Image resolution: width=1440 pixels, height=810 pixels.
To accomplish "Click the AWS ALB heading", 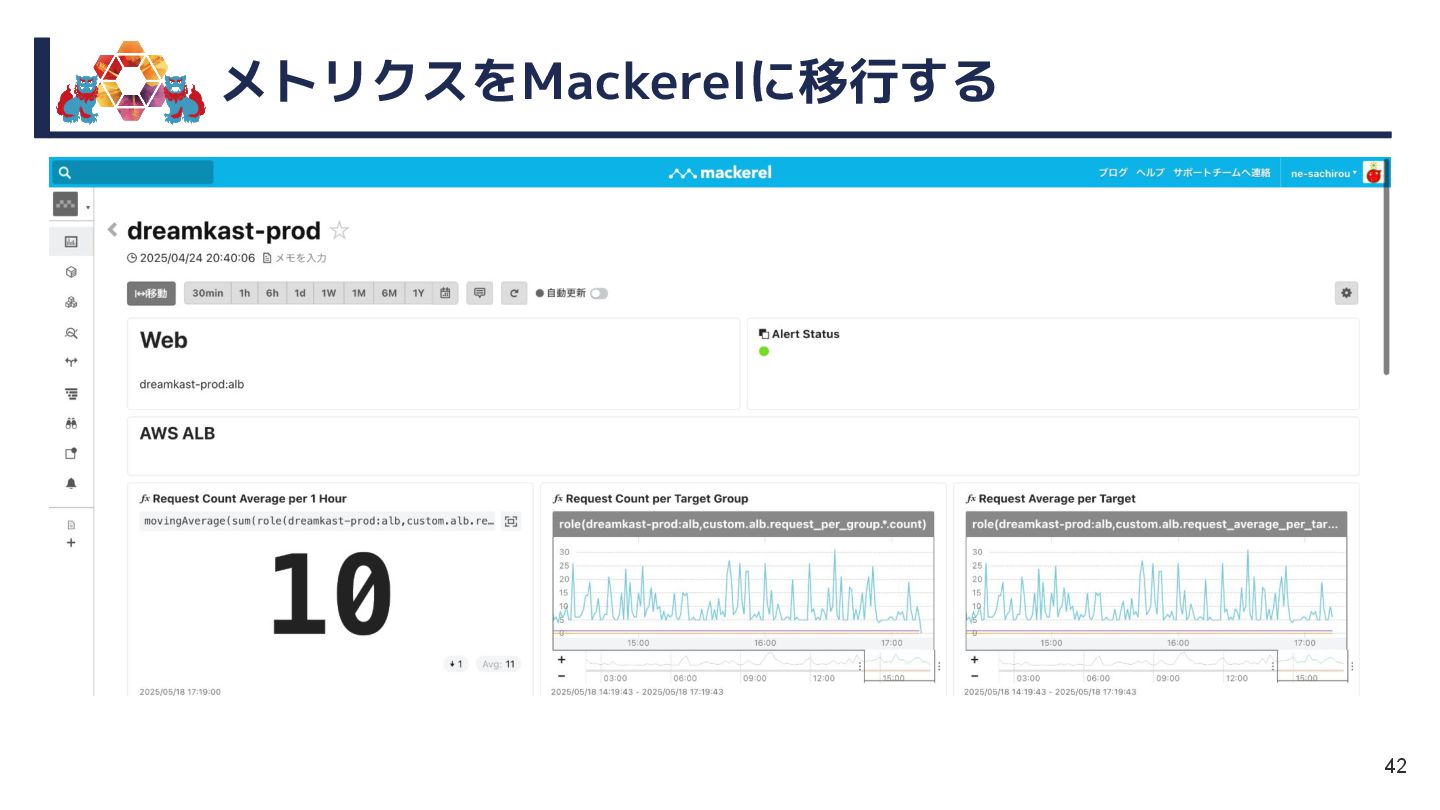I will click(x=177, y=434).
